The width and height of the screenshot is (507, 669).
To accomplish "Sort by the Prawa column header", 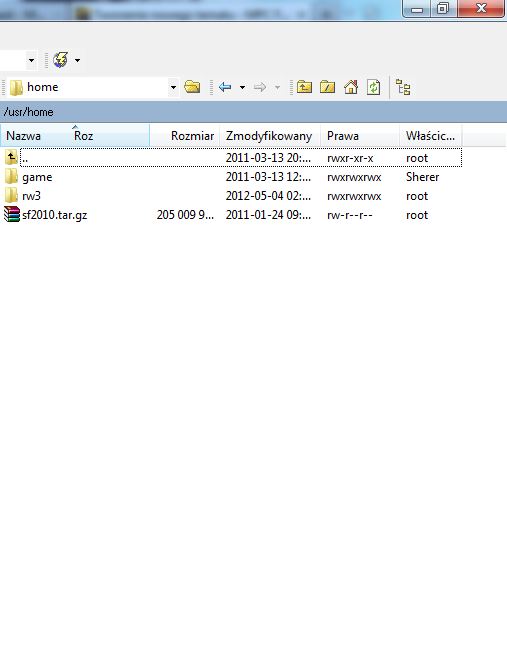I will (360, 136).
